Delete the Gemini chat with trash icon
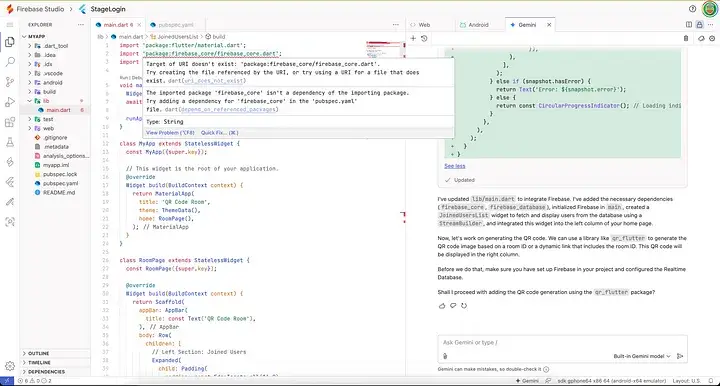720x386 pixels. click(x=686, y=39)
